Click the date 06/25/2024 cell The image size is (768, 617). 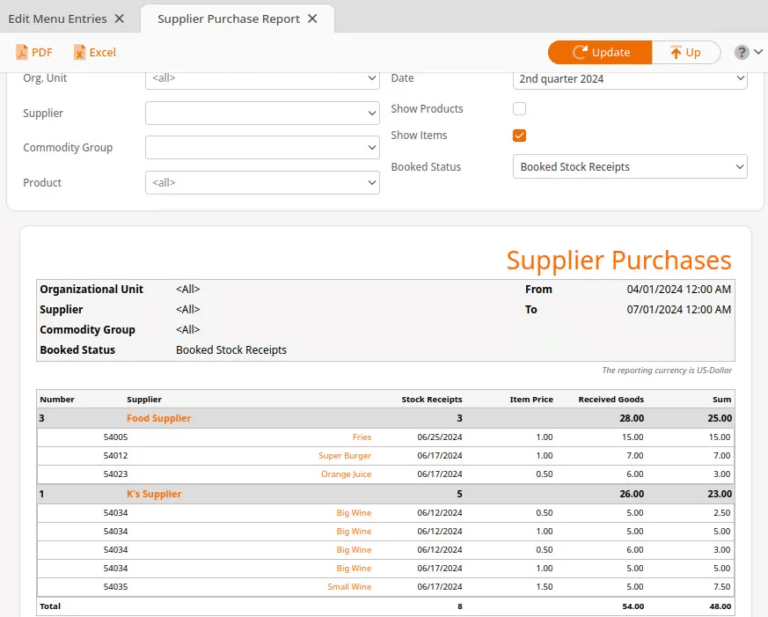(439, 437)
